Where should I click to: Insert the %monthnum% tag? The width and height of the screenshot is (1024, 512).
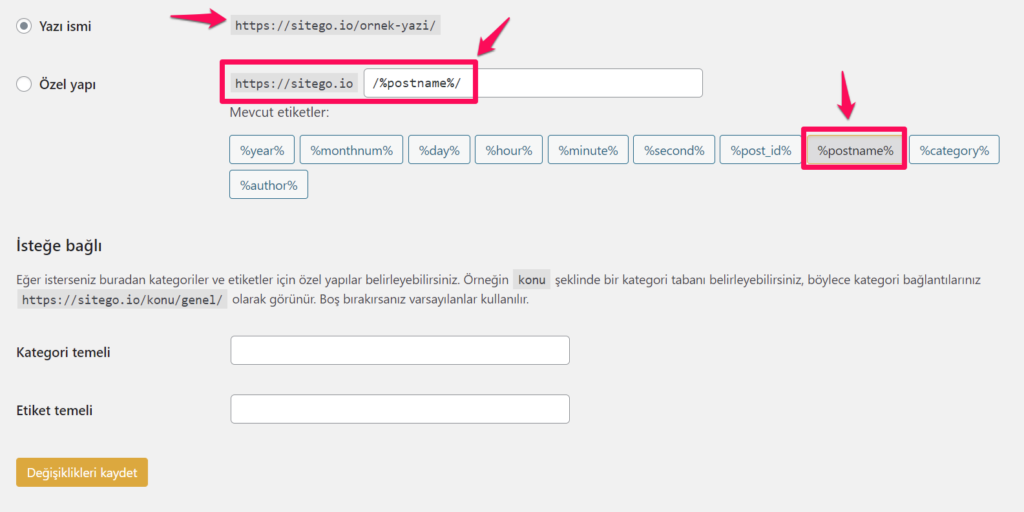coord(351,151)
